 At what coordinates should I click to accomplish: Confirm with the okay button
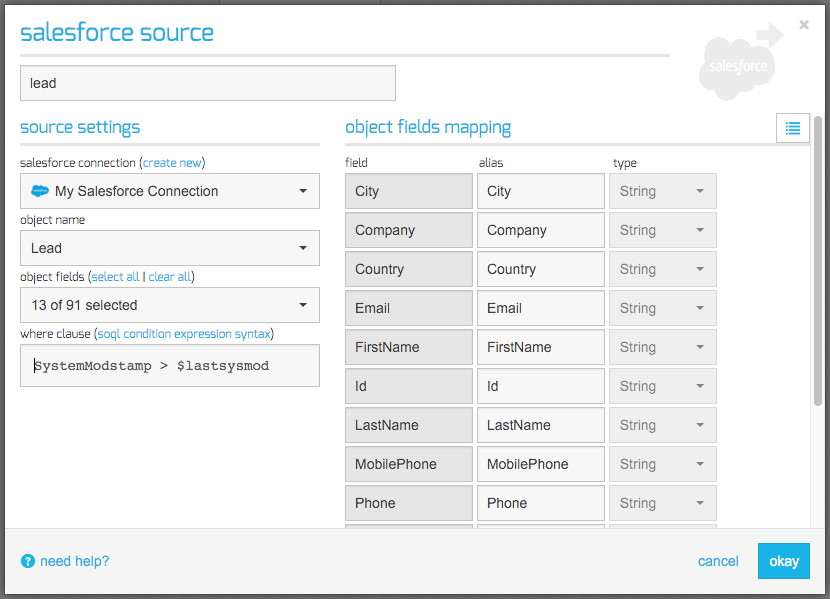pos(783,561)
